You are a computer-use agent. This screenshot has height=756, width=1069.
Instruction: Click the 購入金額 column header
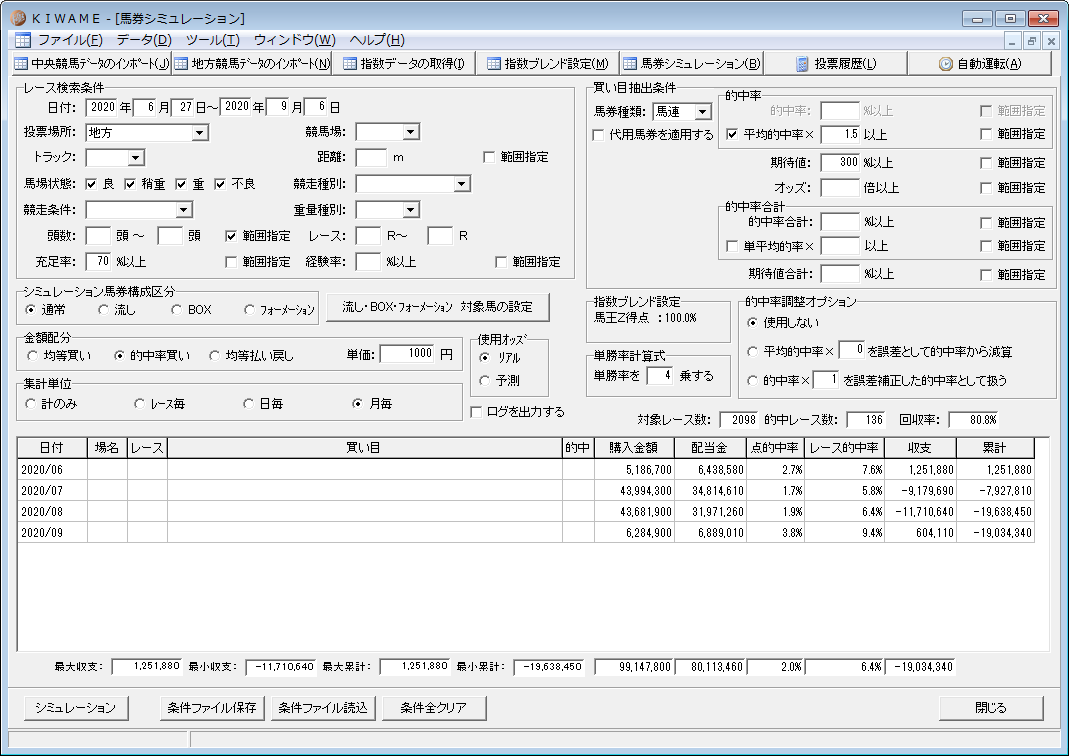(x=634, y=448)
